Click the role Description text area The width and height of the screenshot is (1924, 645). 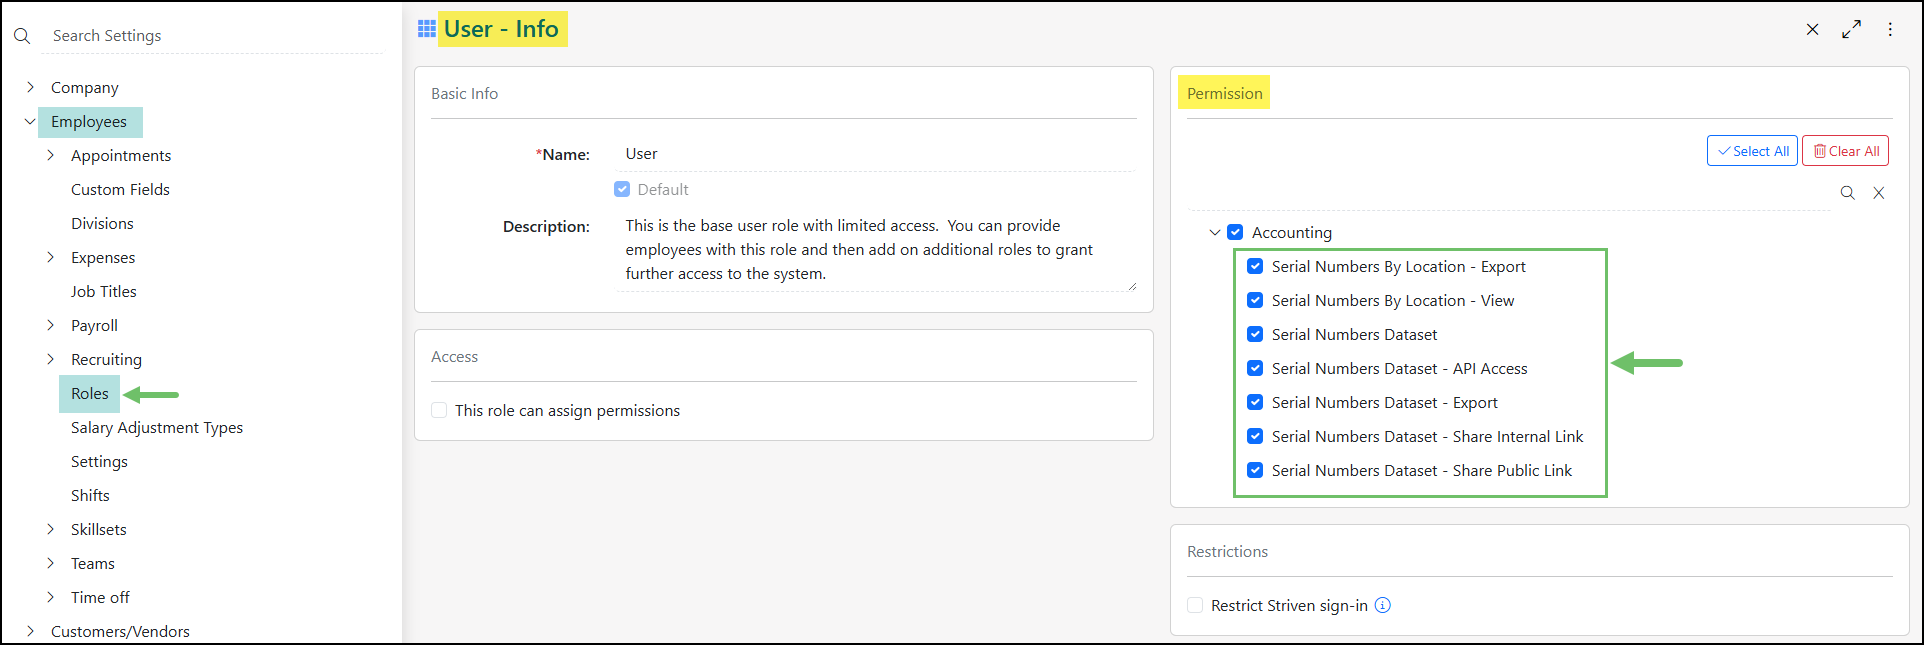click(875, 250)
